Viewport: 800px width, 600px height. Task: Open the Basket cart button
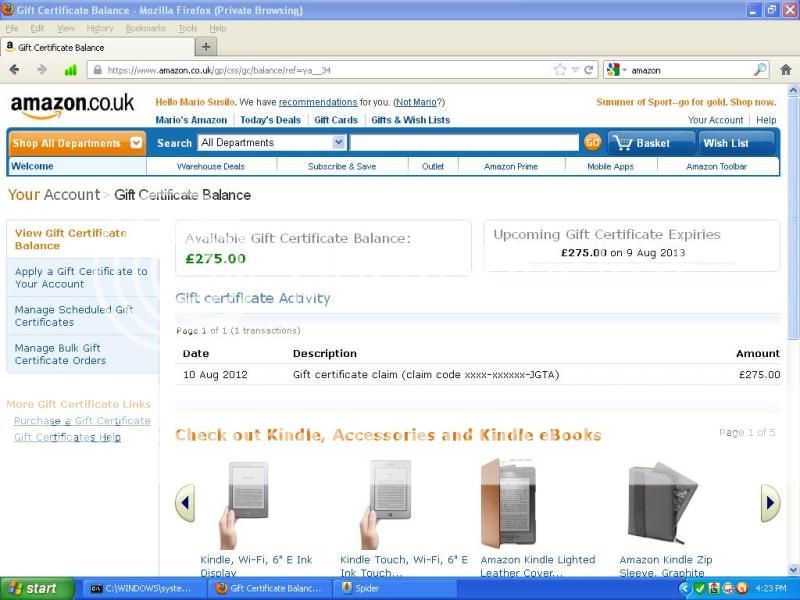coord(651,143)
